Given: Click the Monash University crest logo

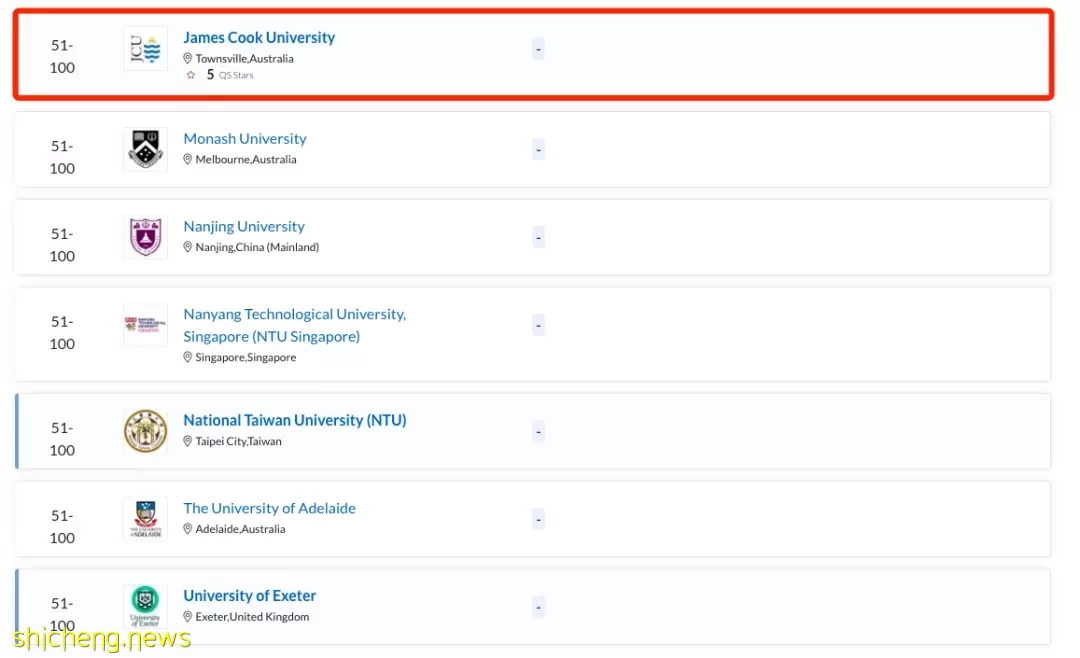Looking at the screenshot, I should pos(145,150).
